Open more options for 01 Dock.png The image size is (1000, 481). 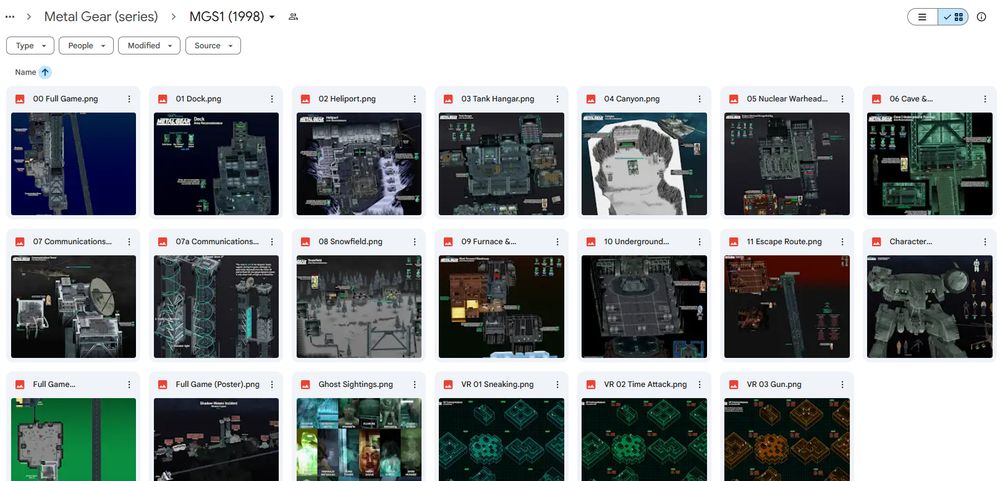coord(272,99)
